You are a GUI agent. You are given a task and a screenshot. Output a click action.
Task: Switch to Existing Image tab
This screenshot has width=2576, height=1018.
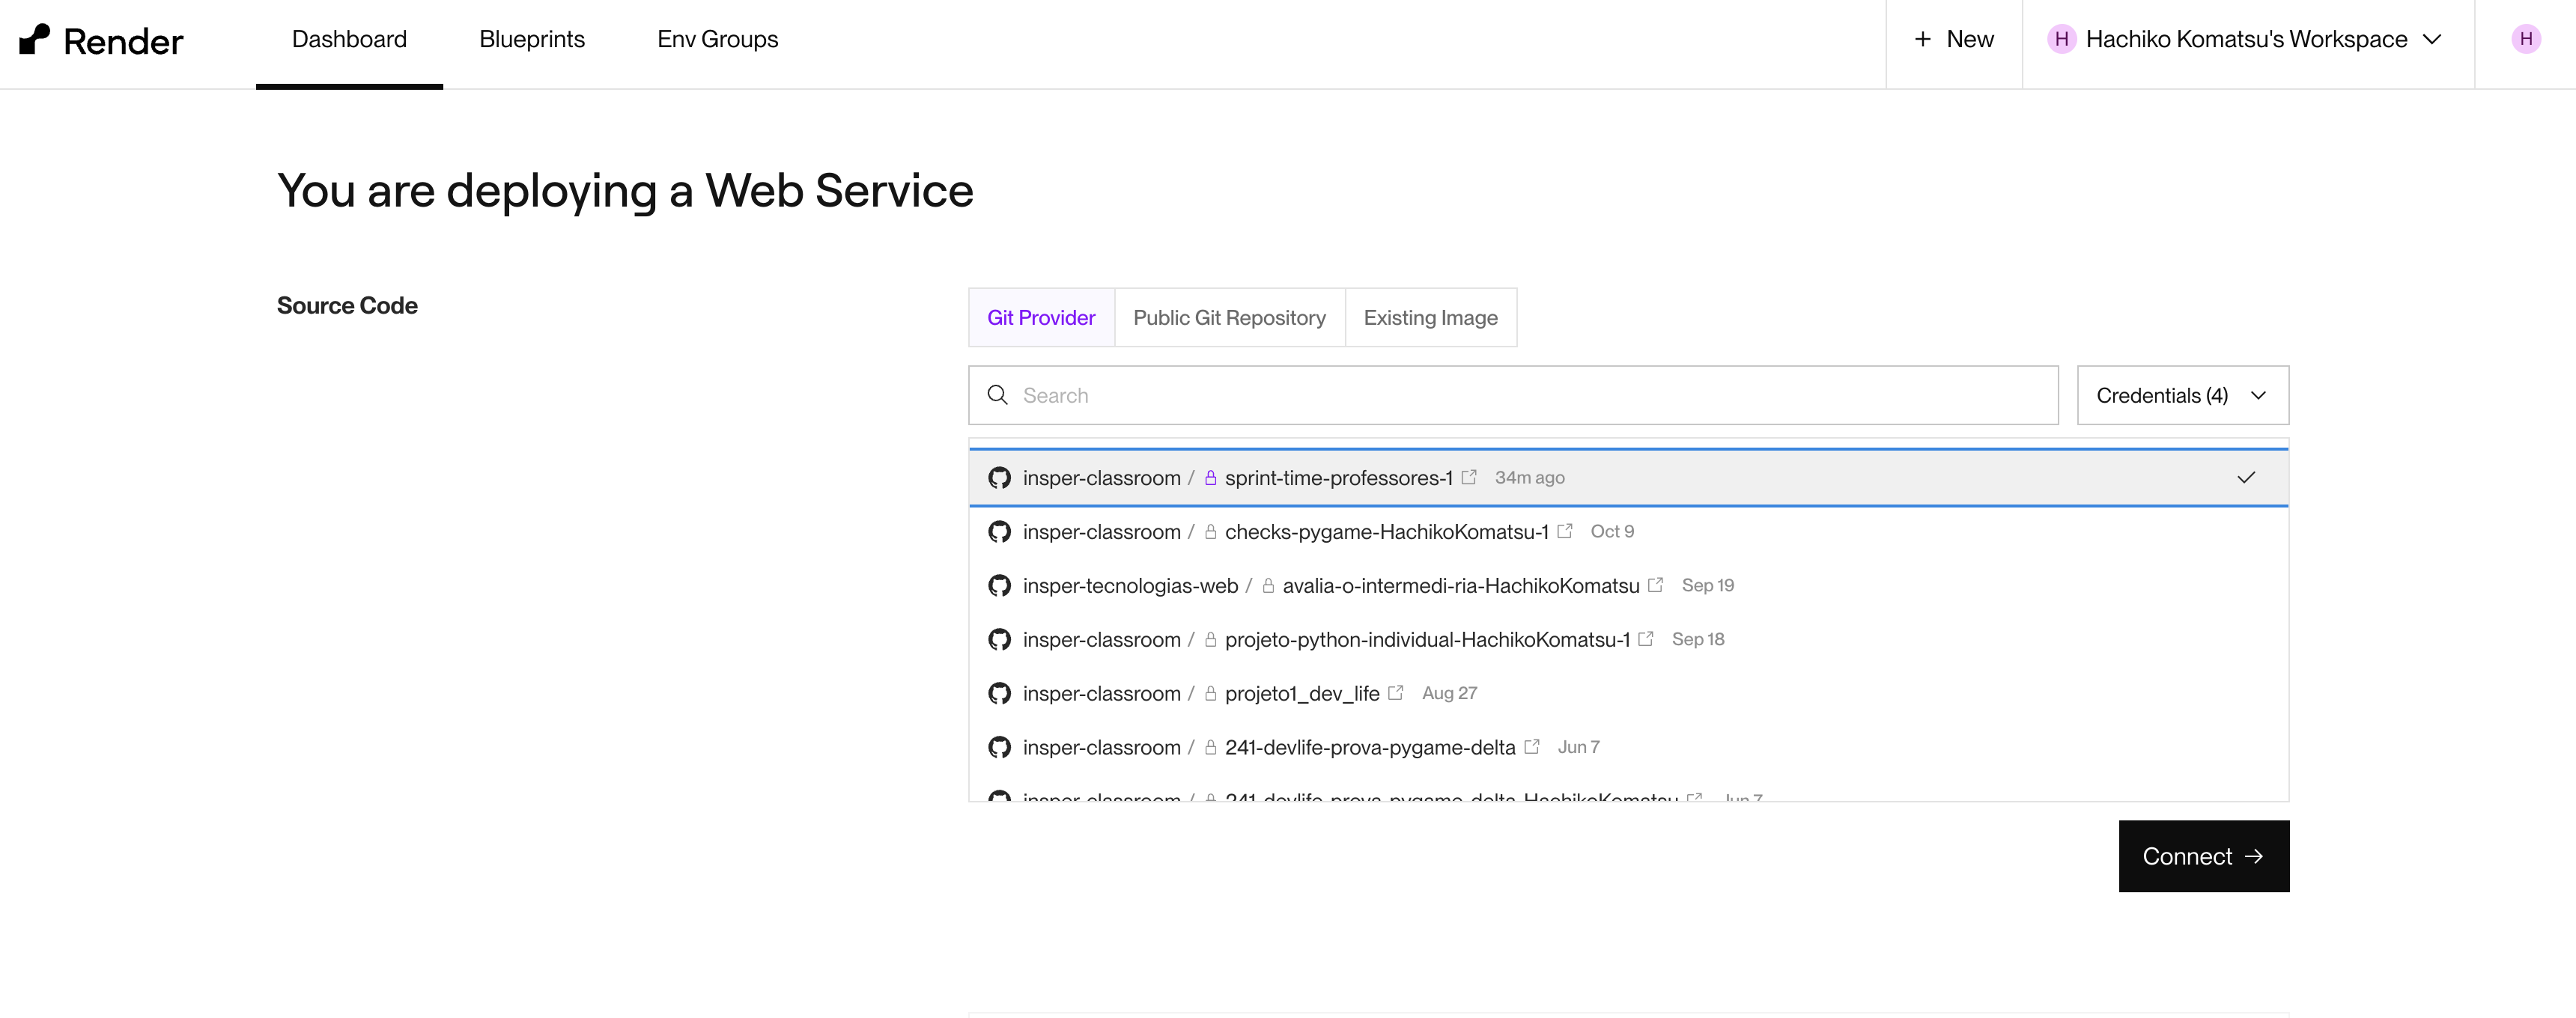[1430, 317]
